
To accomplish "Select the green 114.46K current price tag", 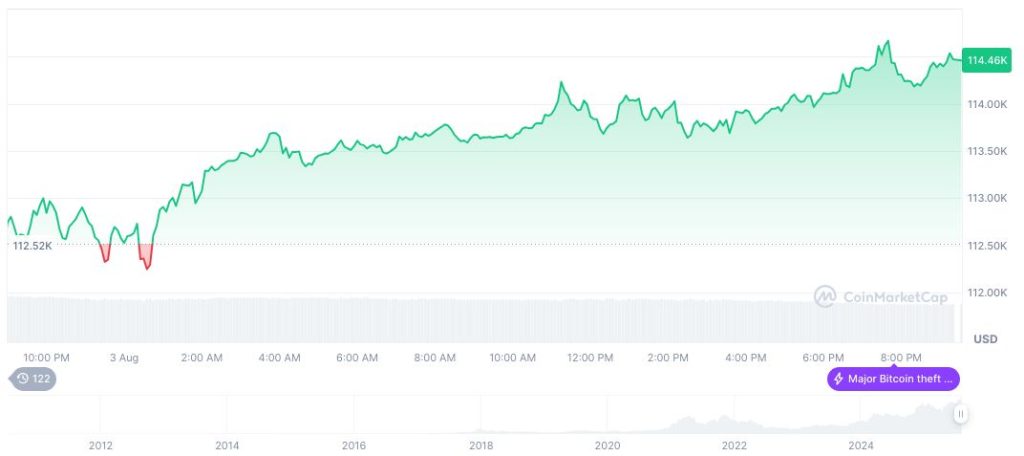I will [x=985, y=61].
